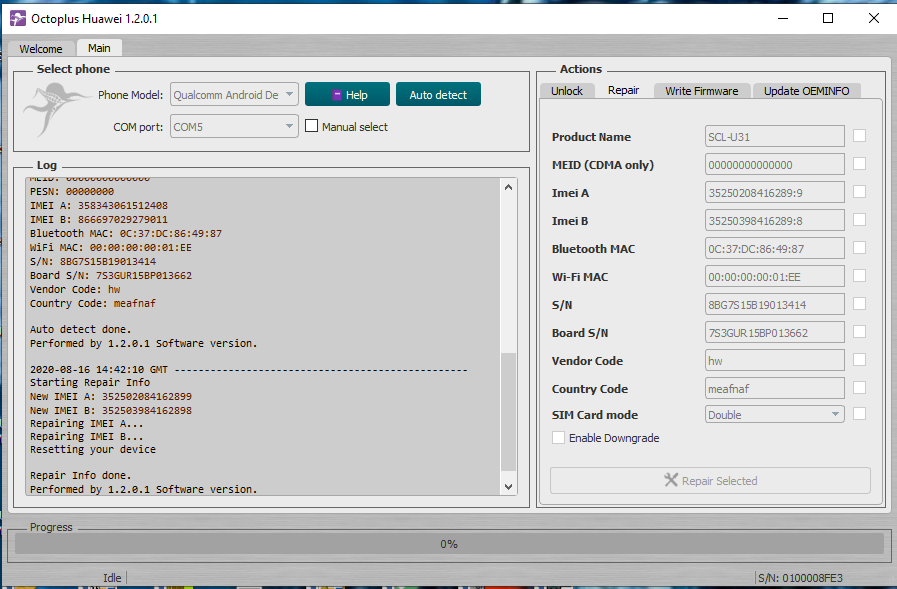Click the Bluetooth MAC input field
The height and width of the screenshot is (589, 897).
[x=775, y=249]
